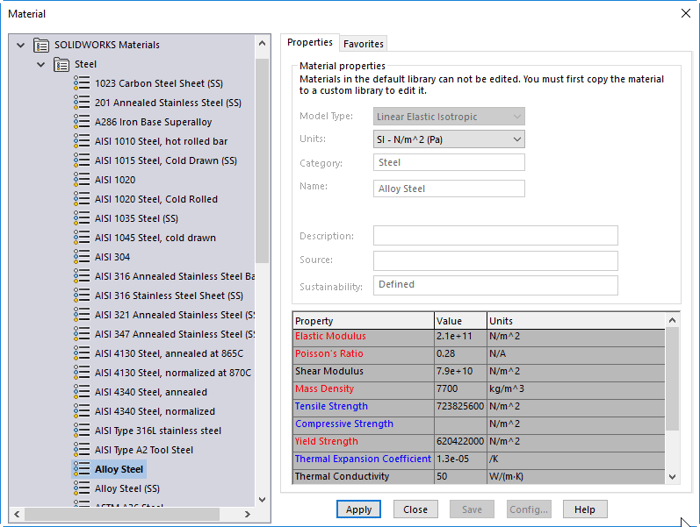Click the Tensile Strength value 723825600

pos(460,406)
